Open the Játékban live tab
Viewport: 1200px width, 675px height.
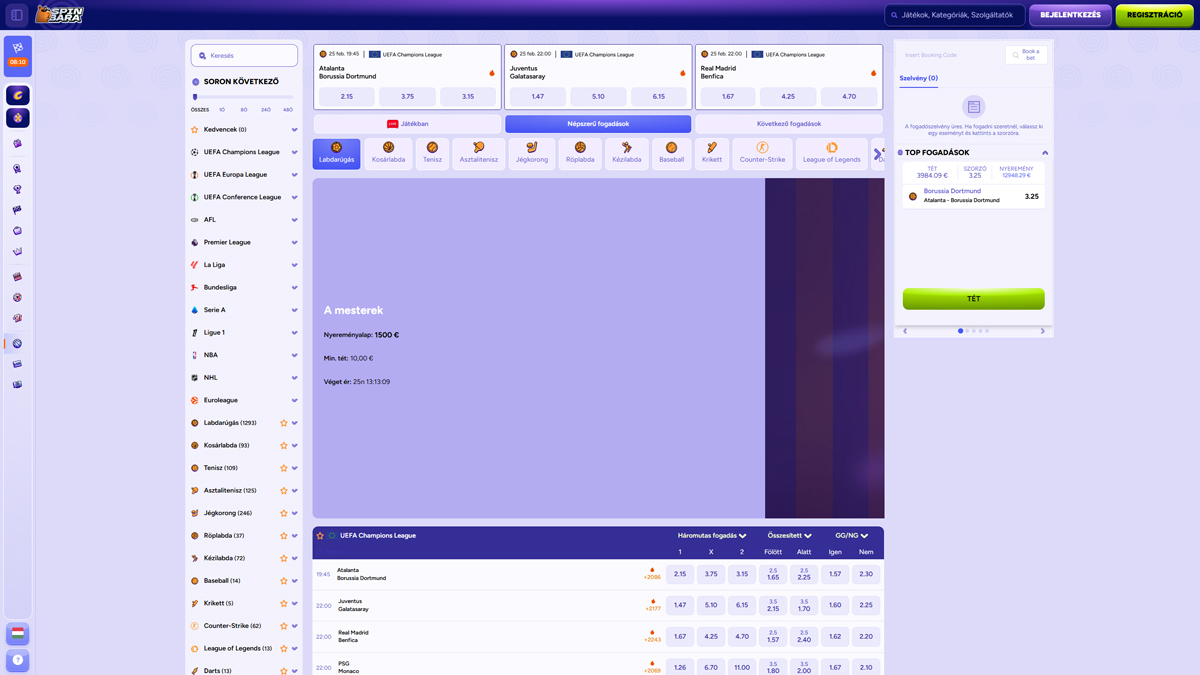(407, 124)
